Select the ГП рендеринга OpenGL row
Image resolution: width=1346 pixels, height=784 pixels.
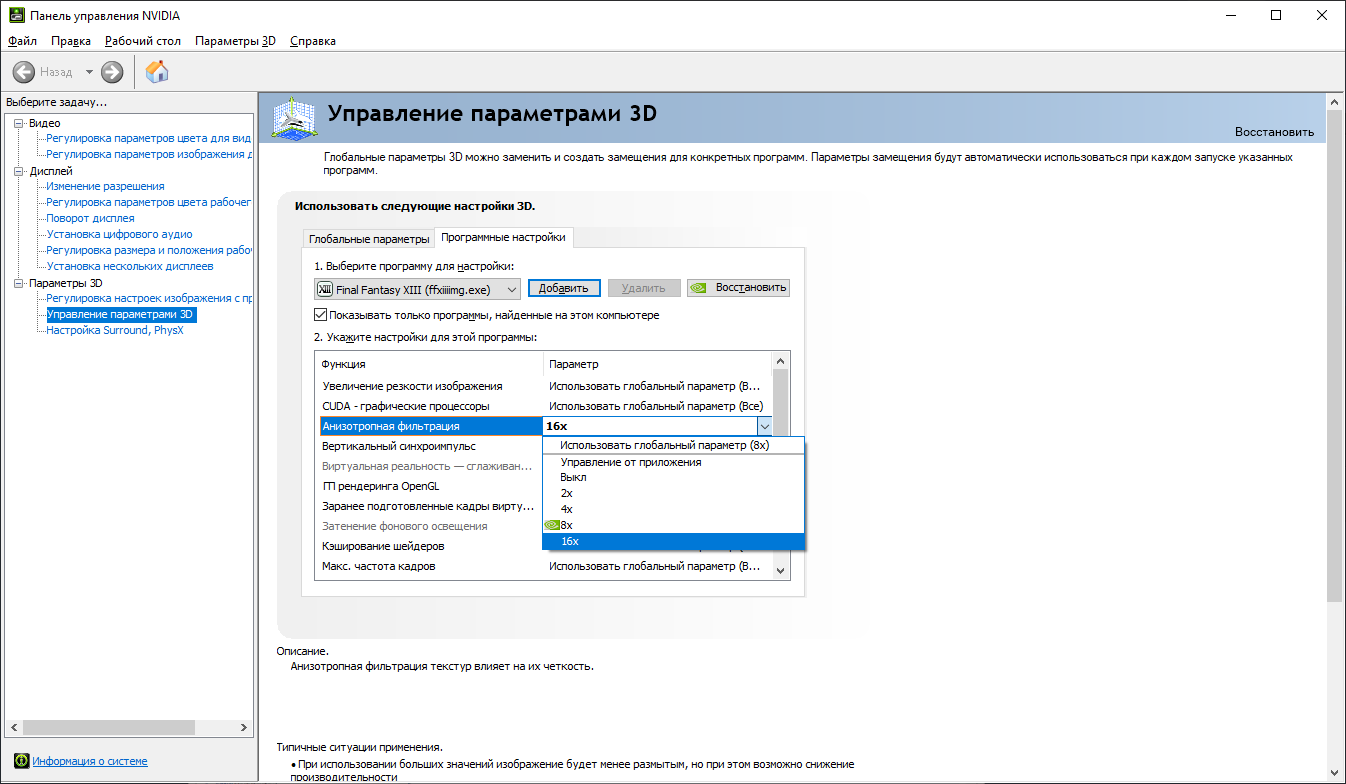[430, 486]
